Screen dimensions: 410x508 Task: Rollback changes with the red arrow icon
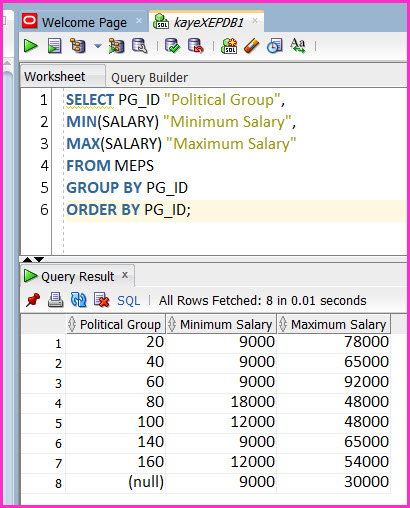196,46
